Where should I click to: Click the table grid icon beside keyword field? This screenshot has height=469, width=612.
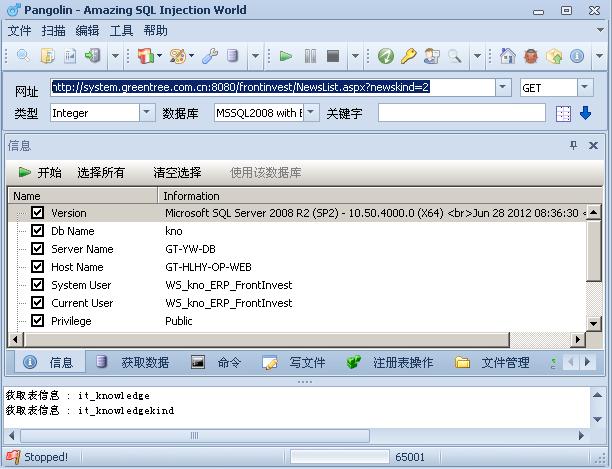(563, 114)
